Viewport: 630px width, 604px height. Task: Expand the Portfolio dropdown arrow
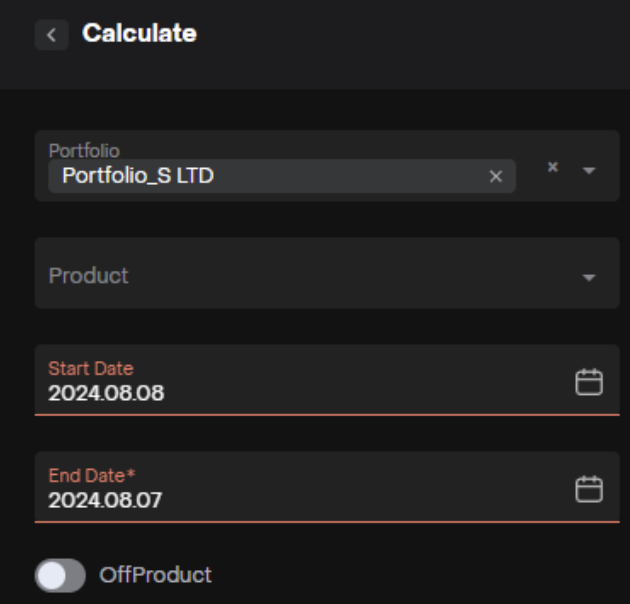pos(588,170)
